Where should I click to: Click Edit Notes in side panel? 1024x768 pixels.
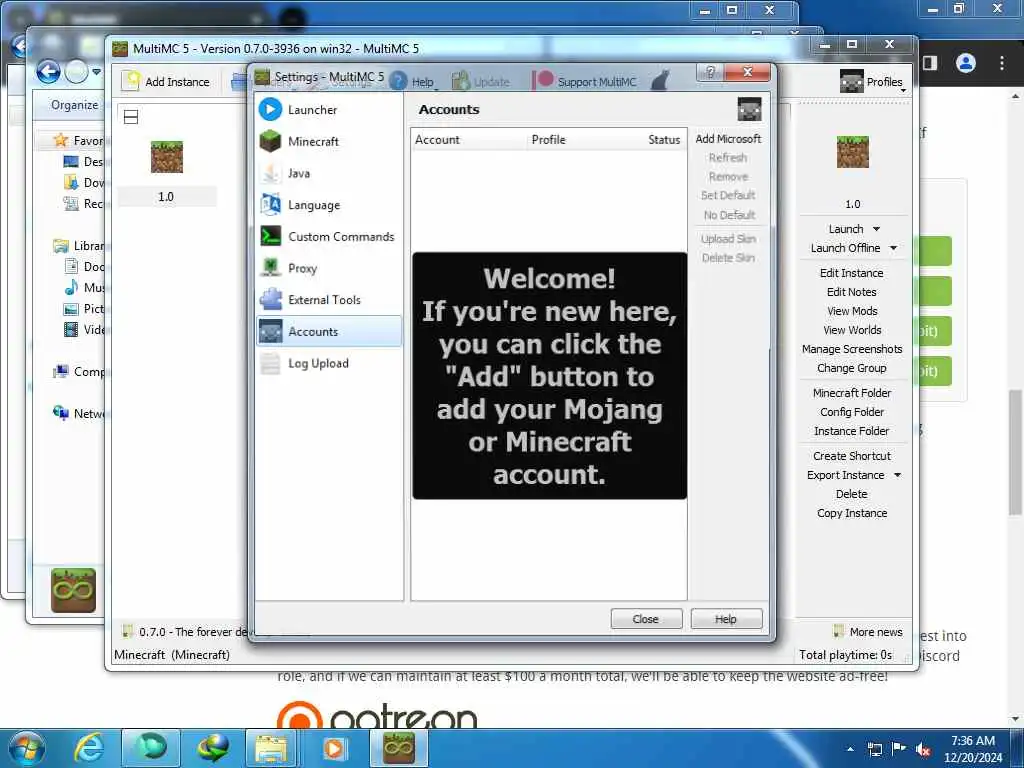click(852, 292)
